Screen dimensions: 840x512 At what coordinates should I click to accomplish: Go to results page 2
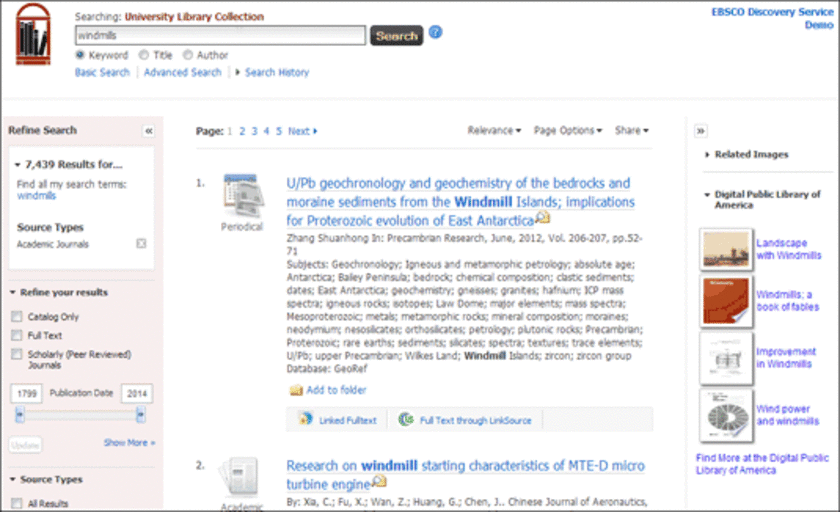[x=242, y=131]
